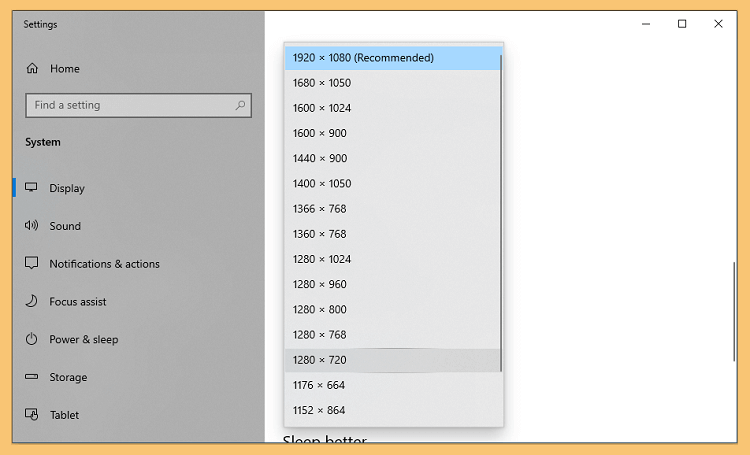Choose 1280 × 720 resolution option

click(x=393, y=360)
